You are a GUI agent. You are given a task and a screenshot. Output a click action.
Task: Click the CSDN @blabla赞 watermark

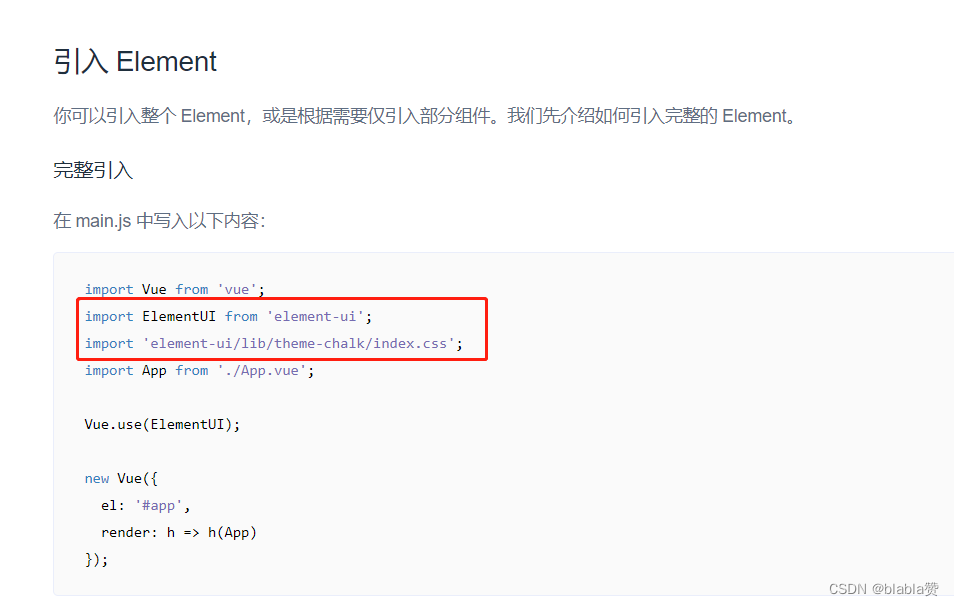883,589
